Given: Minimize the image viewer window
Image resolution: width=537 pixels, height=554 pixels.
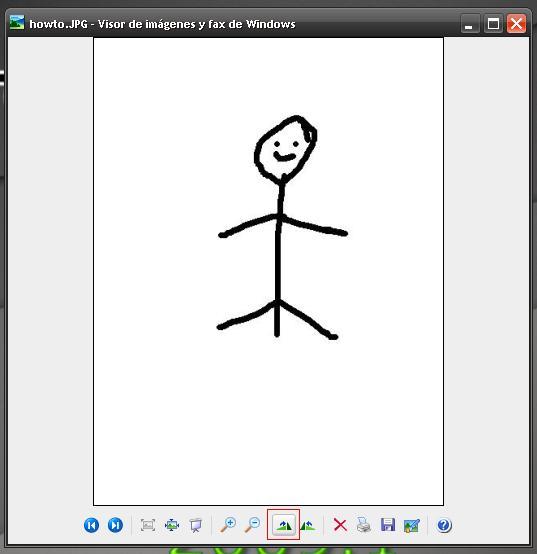Looking at the screenshot, I should pyautogui.click(x=470, y=24).
